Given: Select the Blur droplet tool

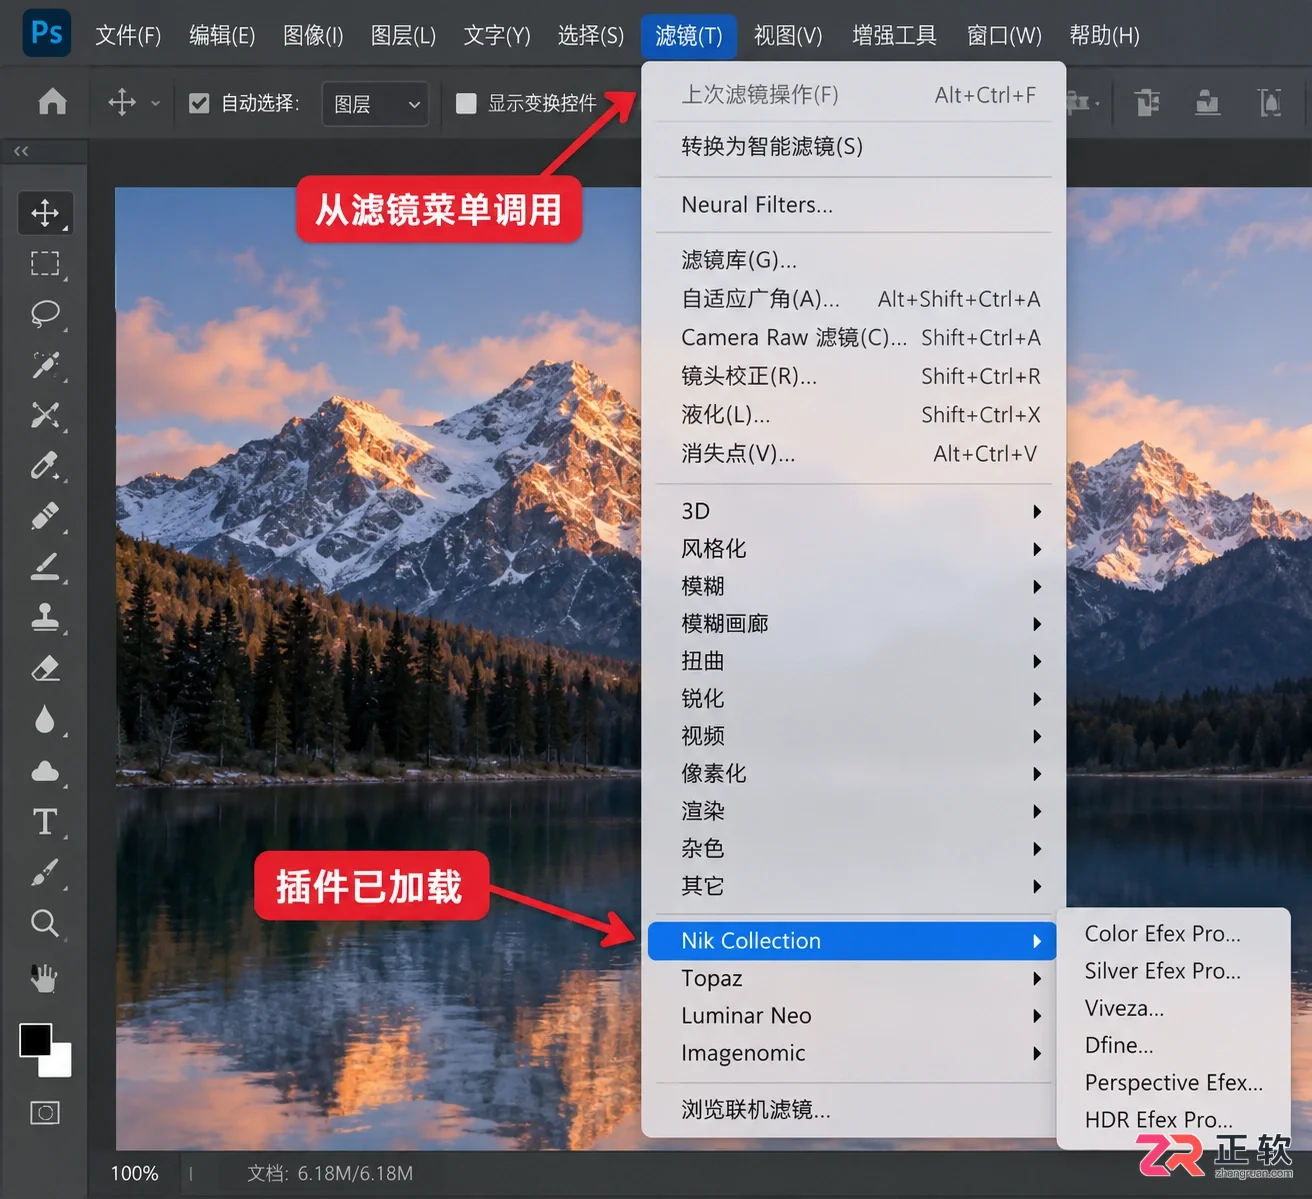Looking at the screenshot, I should tap(45, 720).
